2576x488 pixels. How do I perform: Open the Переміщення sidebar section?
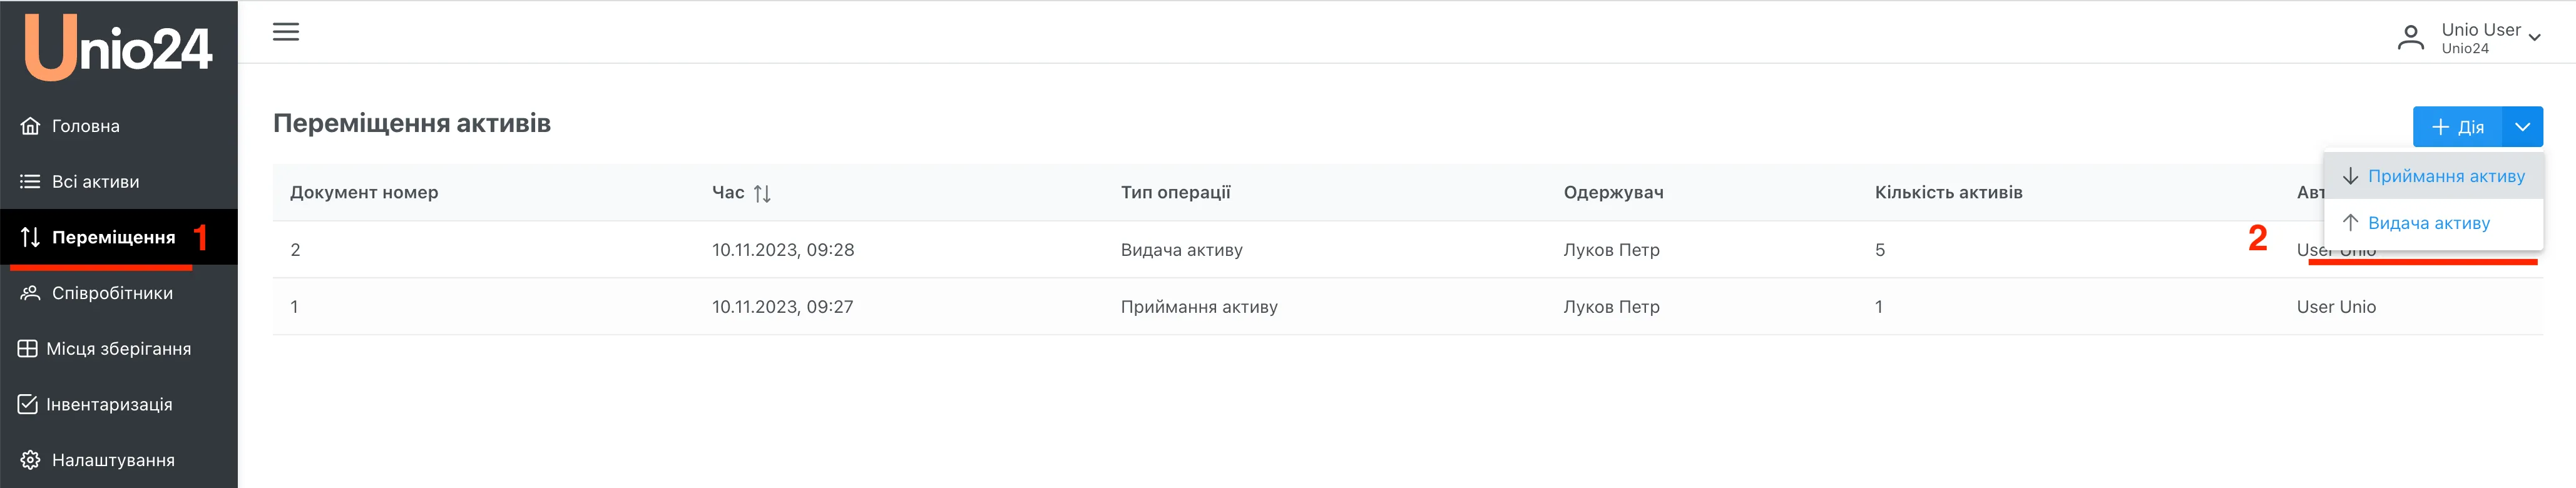[113, 238]
